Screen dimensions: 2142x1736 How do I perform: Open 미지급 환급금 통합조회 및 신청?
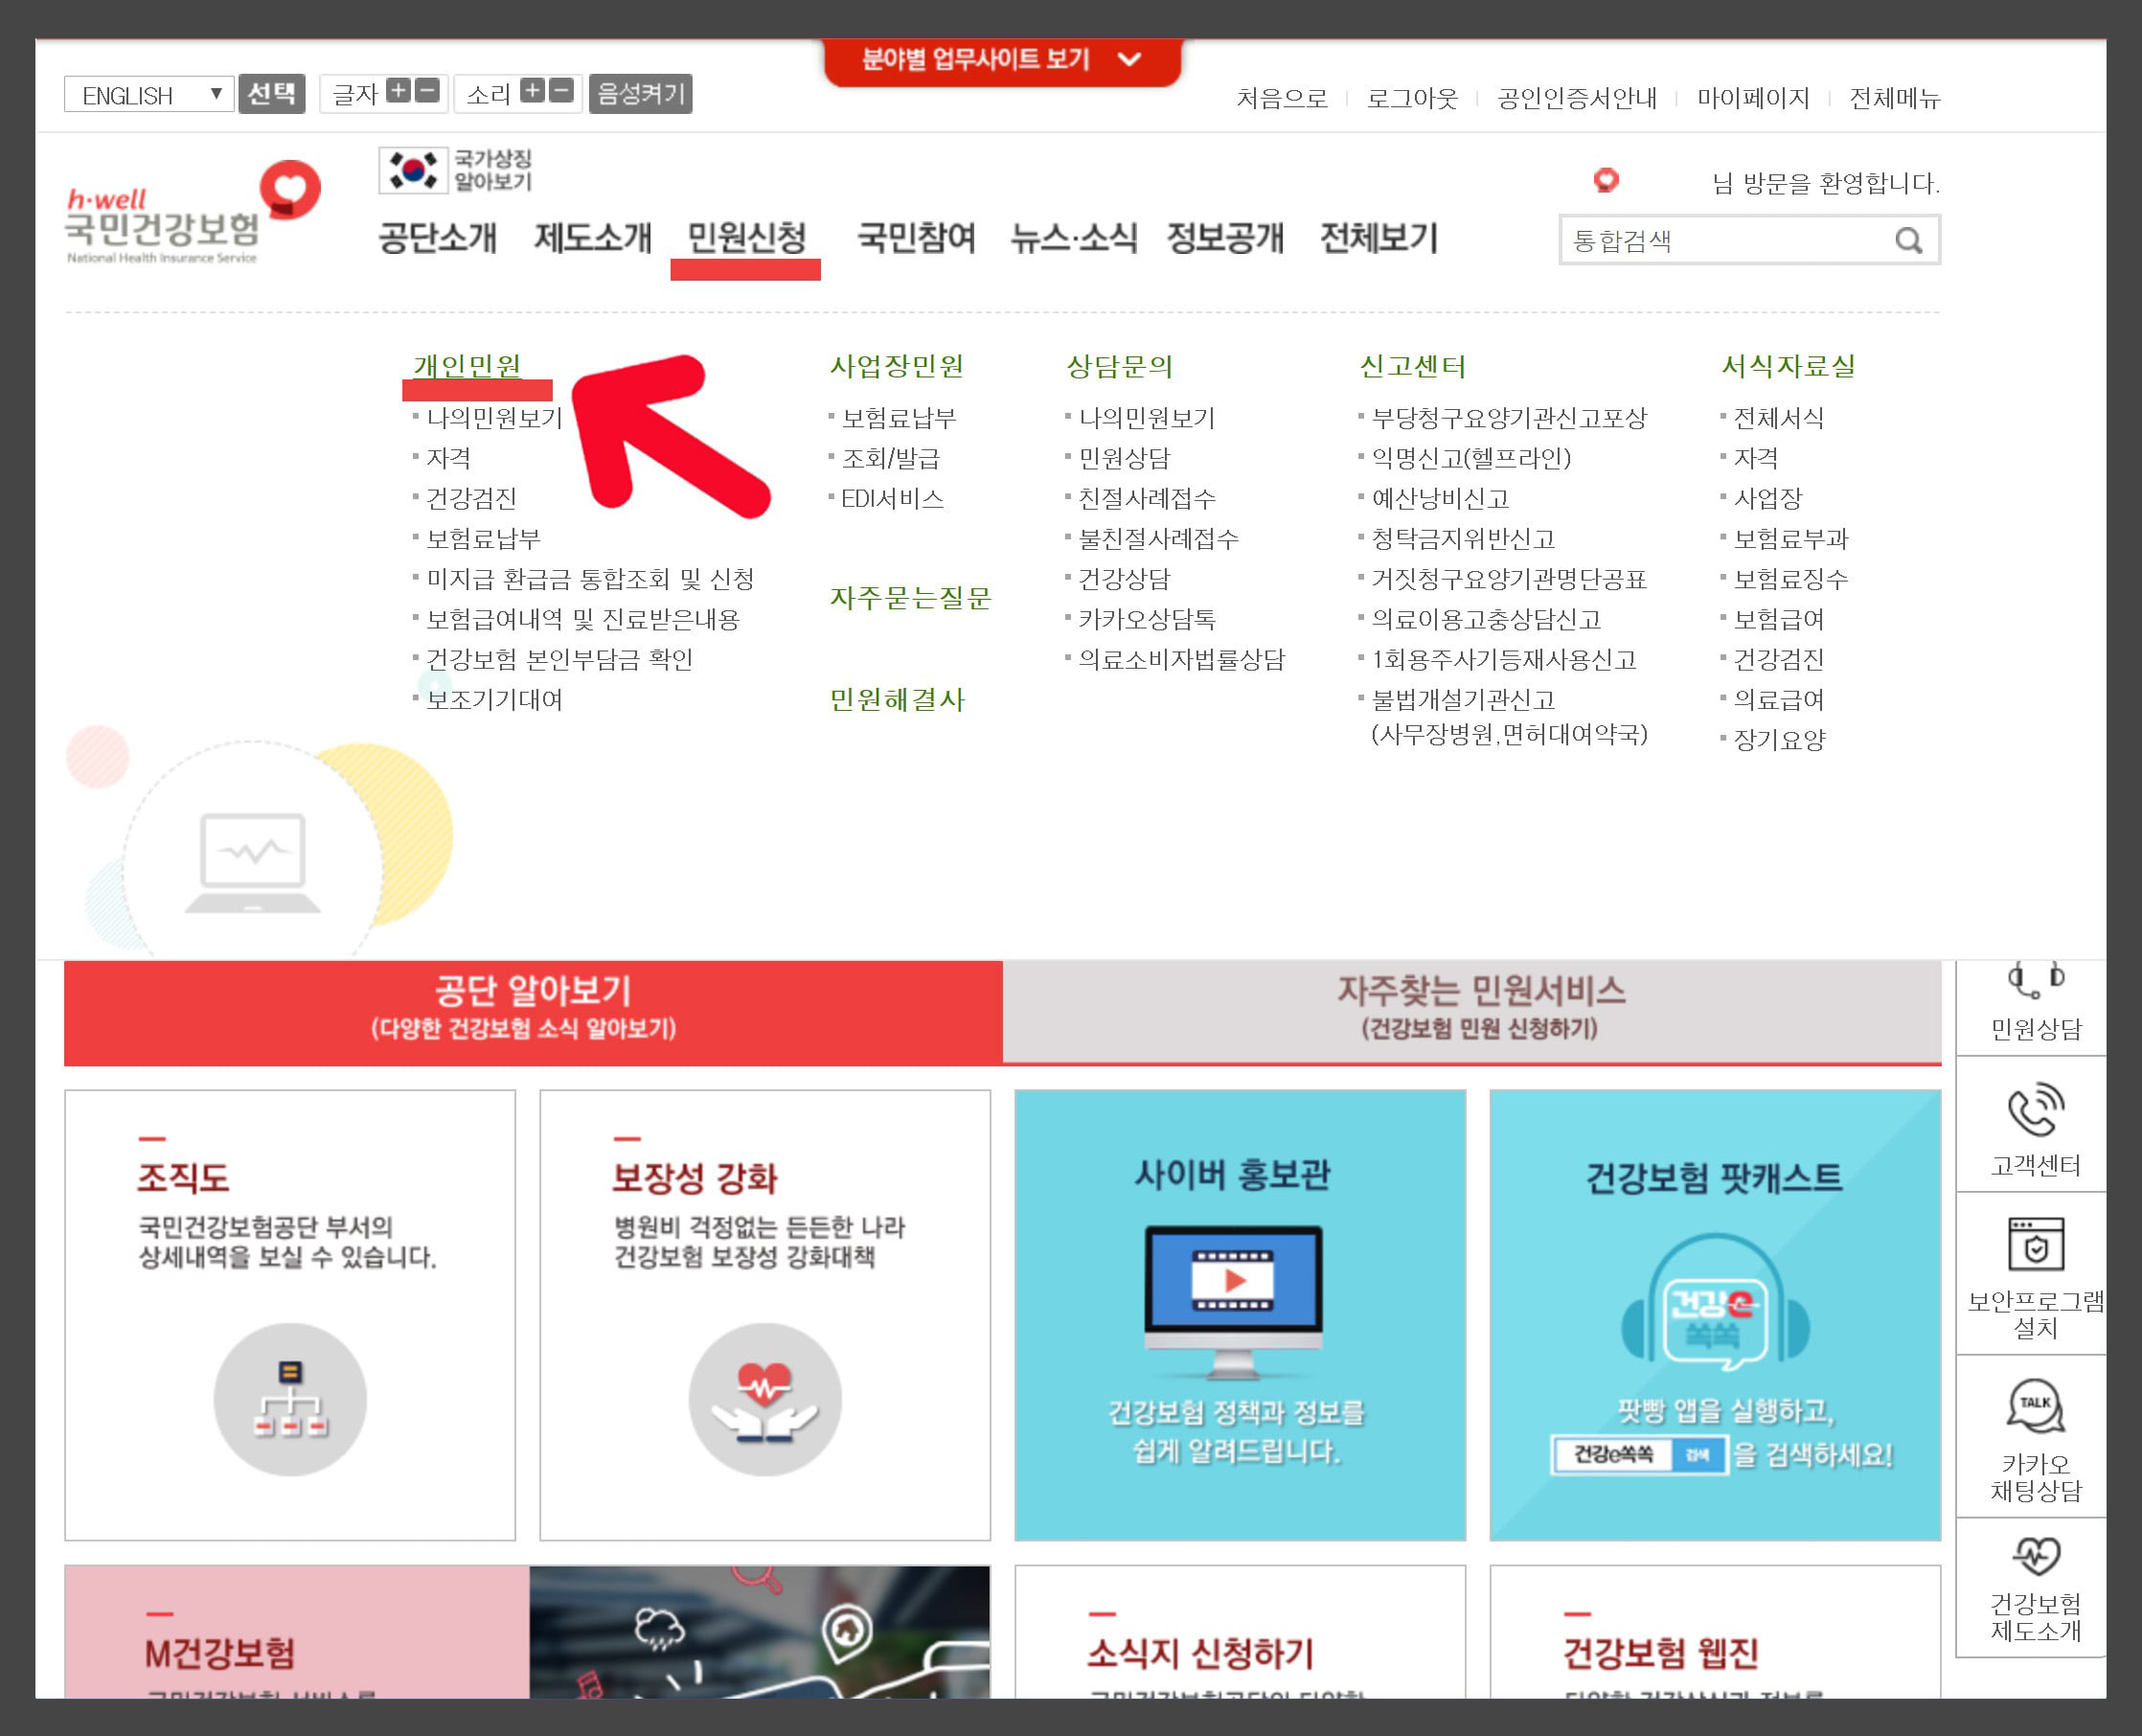pos(590,579)
